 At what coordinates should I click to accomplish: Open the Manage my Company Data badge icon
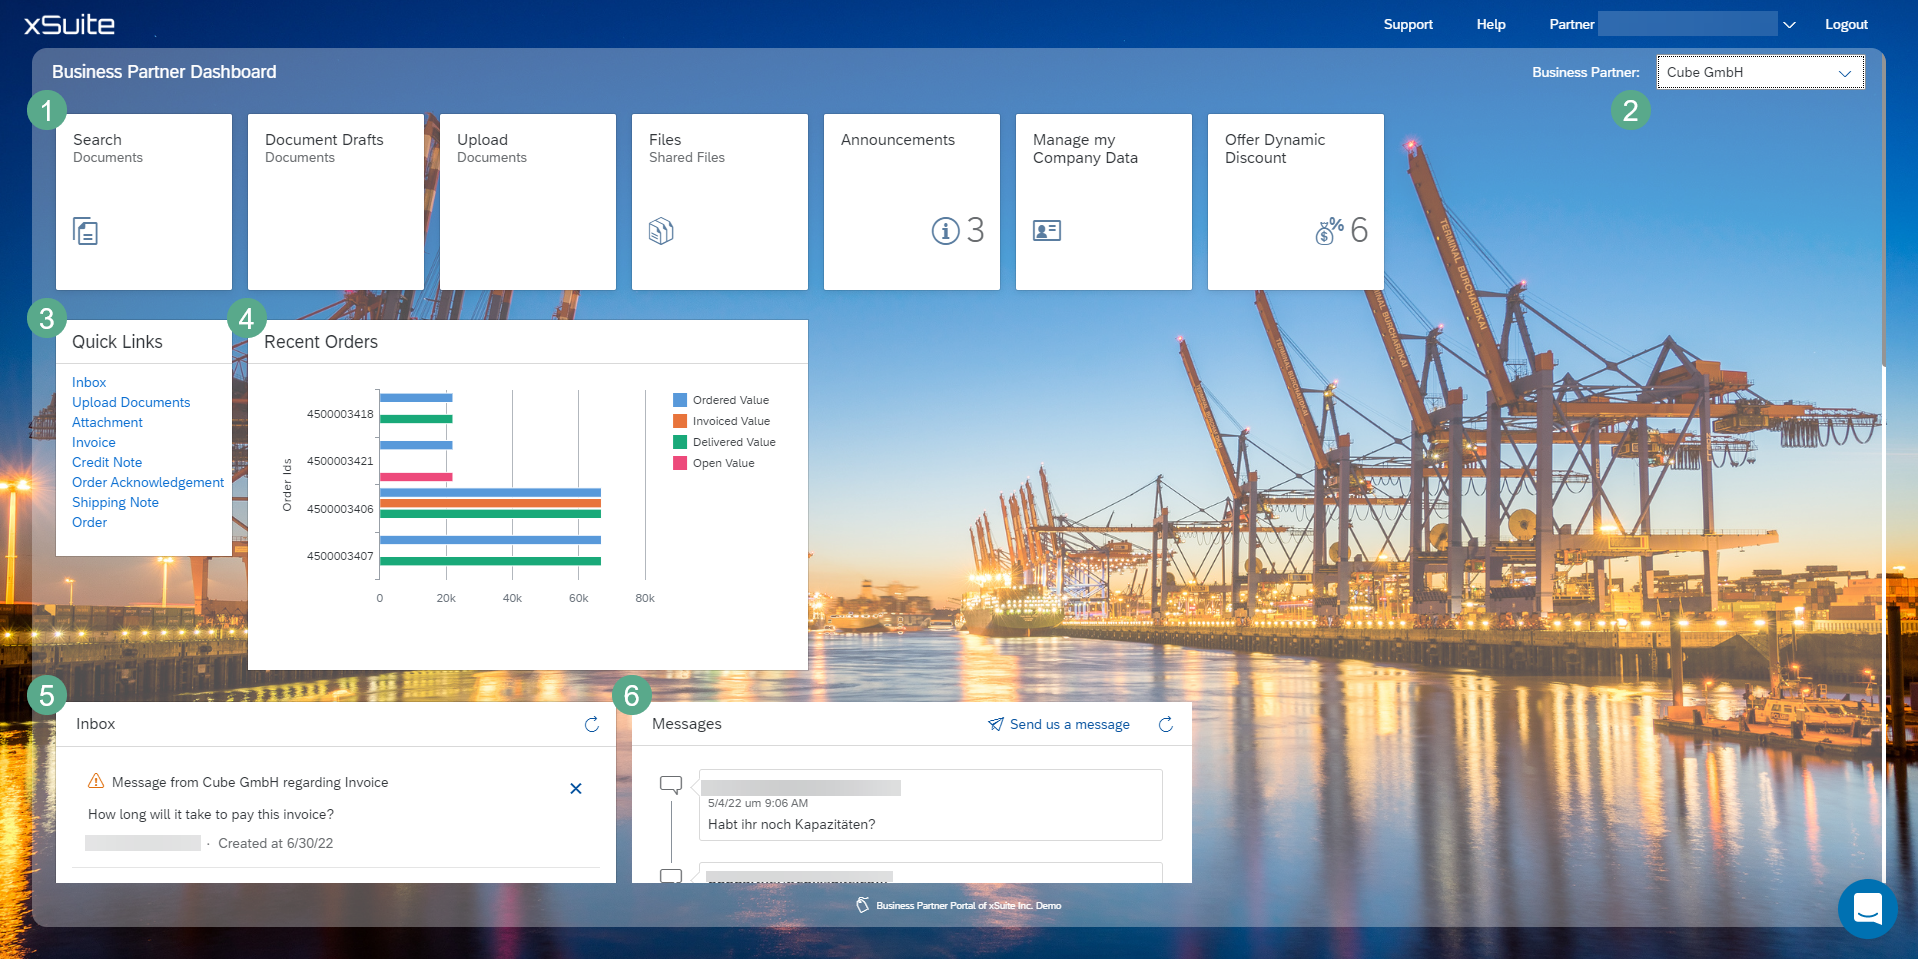pos(1046,231)
